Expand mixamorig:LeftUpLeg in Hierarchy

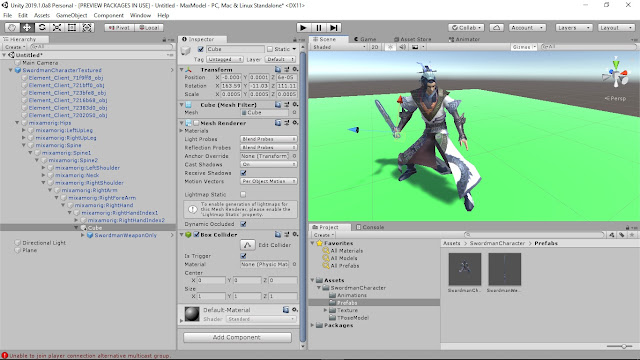[x=24, y=130]
